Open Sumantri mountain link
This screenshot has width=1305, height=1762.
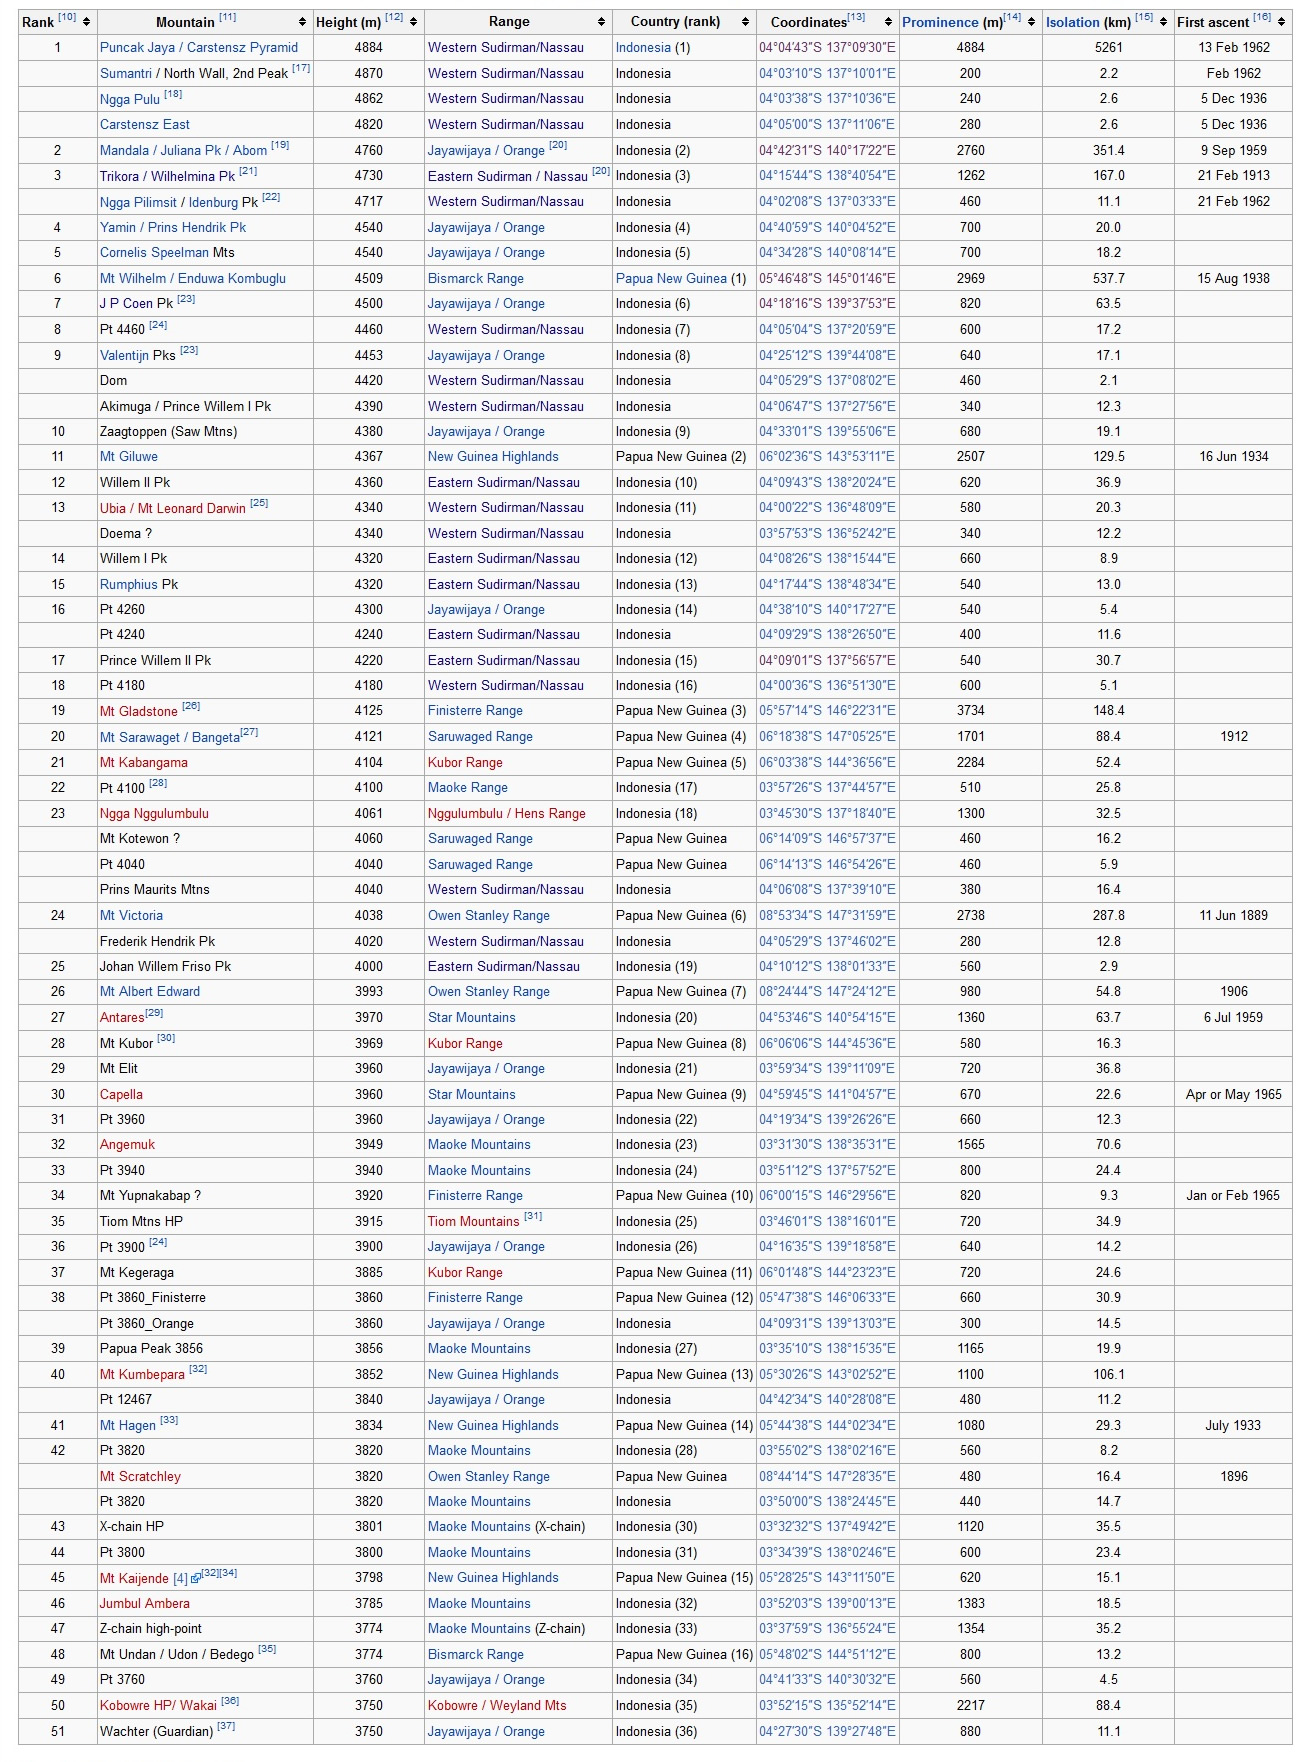(x=126, y=73)
